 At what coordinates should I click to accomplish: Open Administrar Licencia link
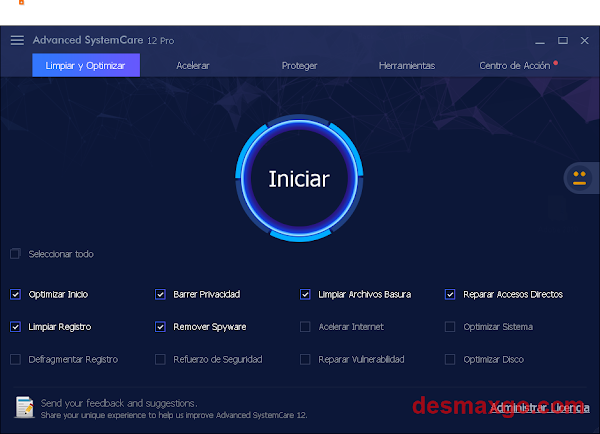click(x=540, y=408)
